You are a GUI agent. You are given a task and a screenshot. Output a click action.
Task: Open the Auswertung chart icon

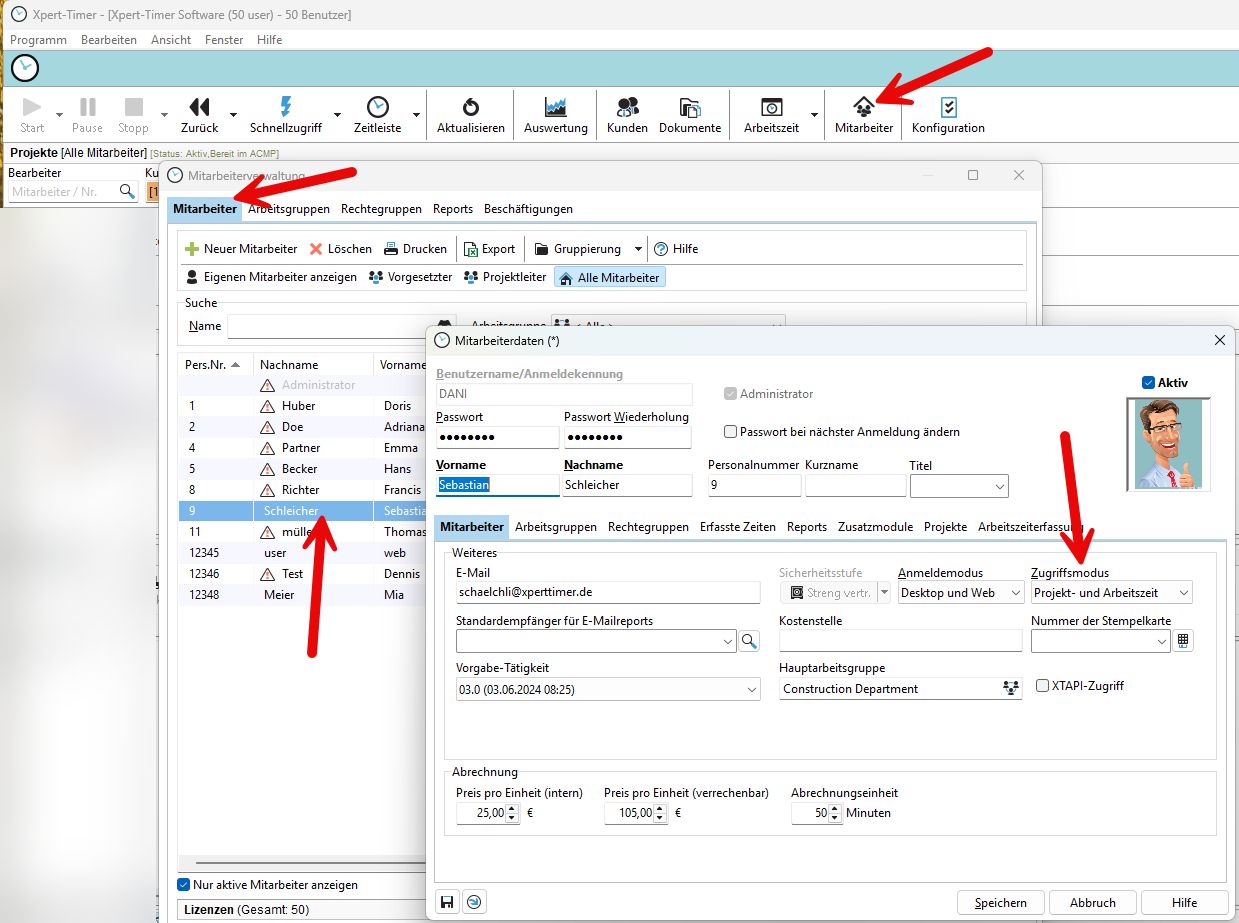pyautogui.click(x=555, y=108)
